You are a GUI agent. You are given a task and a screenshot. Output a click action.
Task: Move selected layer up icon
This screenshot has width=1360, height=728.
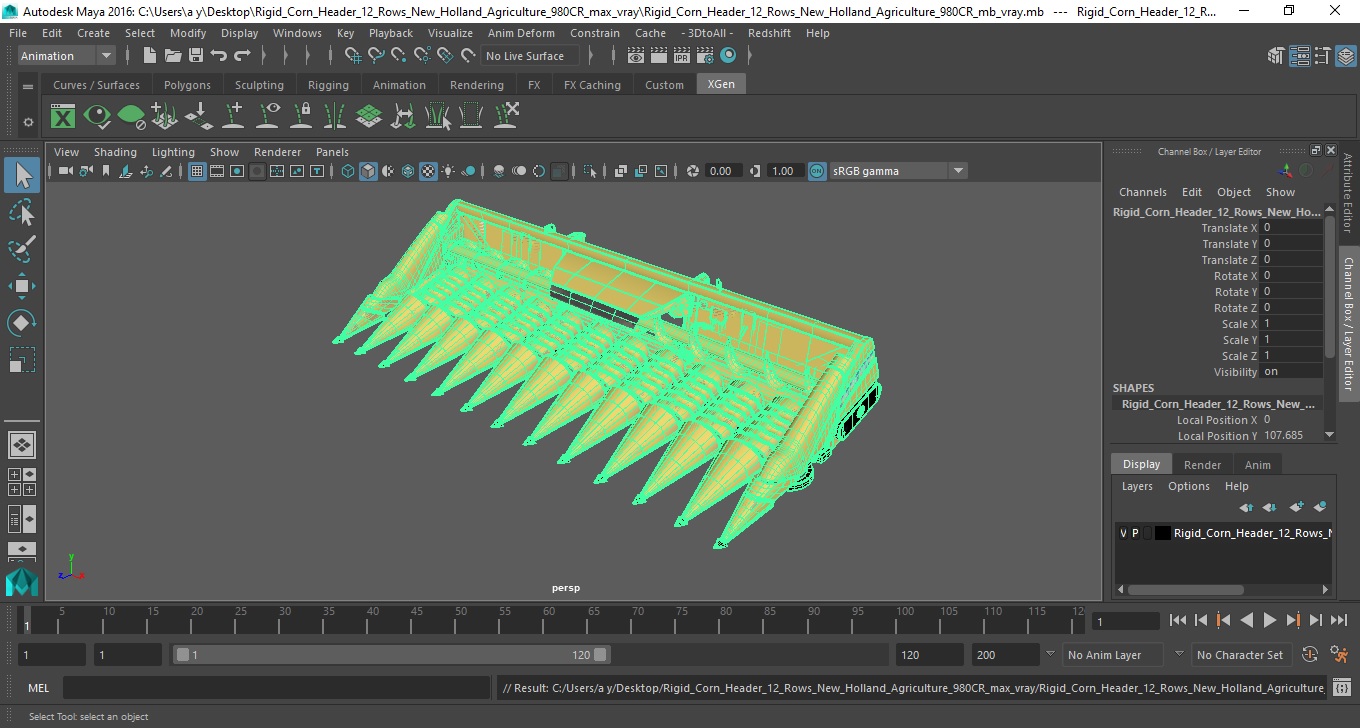click(1246, 508)
